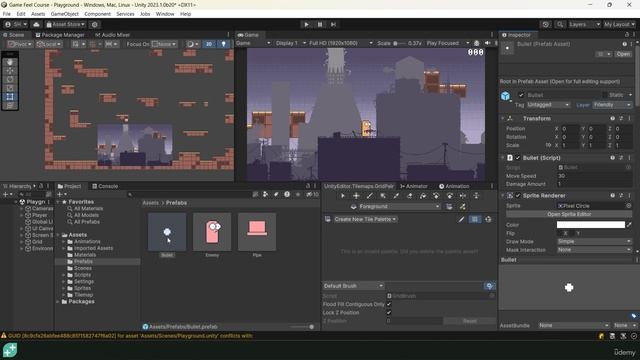This screenshot has height=360, width=640.
Task: Toggle Bullet object active checkbox
Action: coord(521,95)
